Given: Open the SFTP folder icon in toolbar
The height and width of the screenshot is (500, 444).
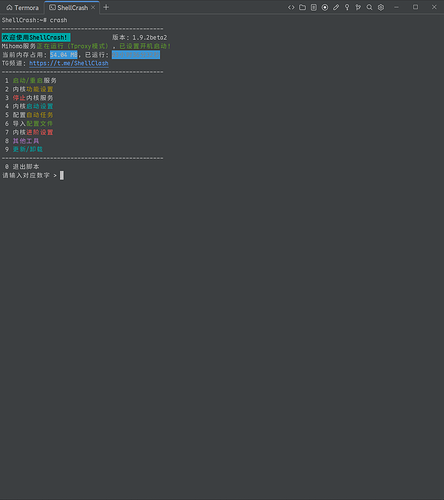Looking at the screenshot, I should coord(302,7).
